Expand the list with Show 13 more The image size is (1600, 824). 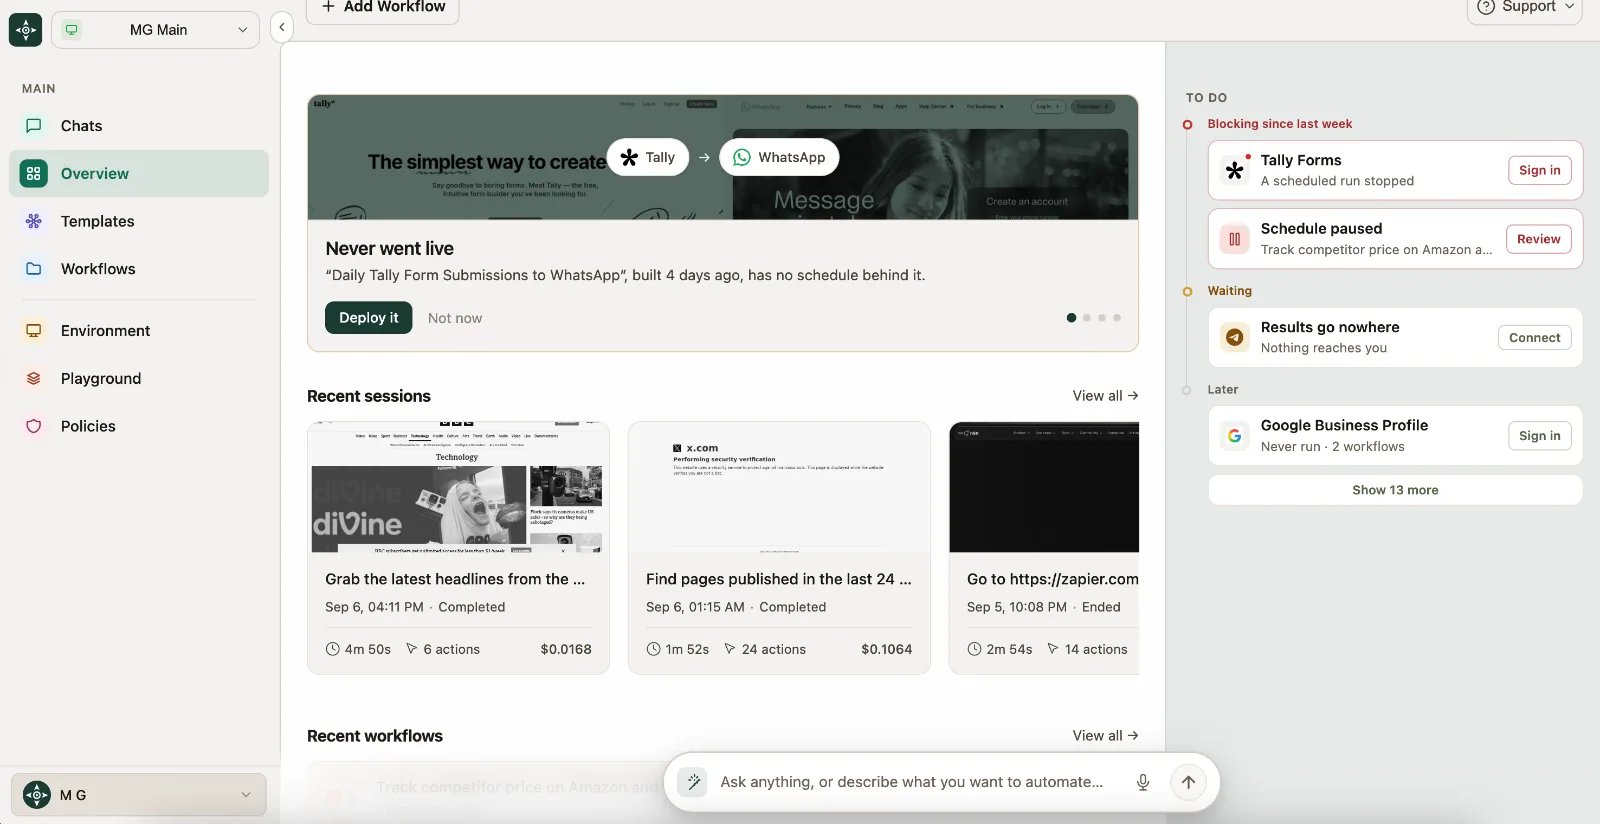pyautogui.click(x=1396, y=490)
